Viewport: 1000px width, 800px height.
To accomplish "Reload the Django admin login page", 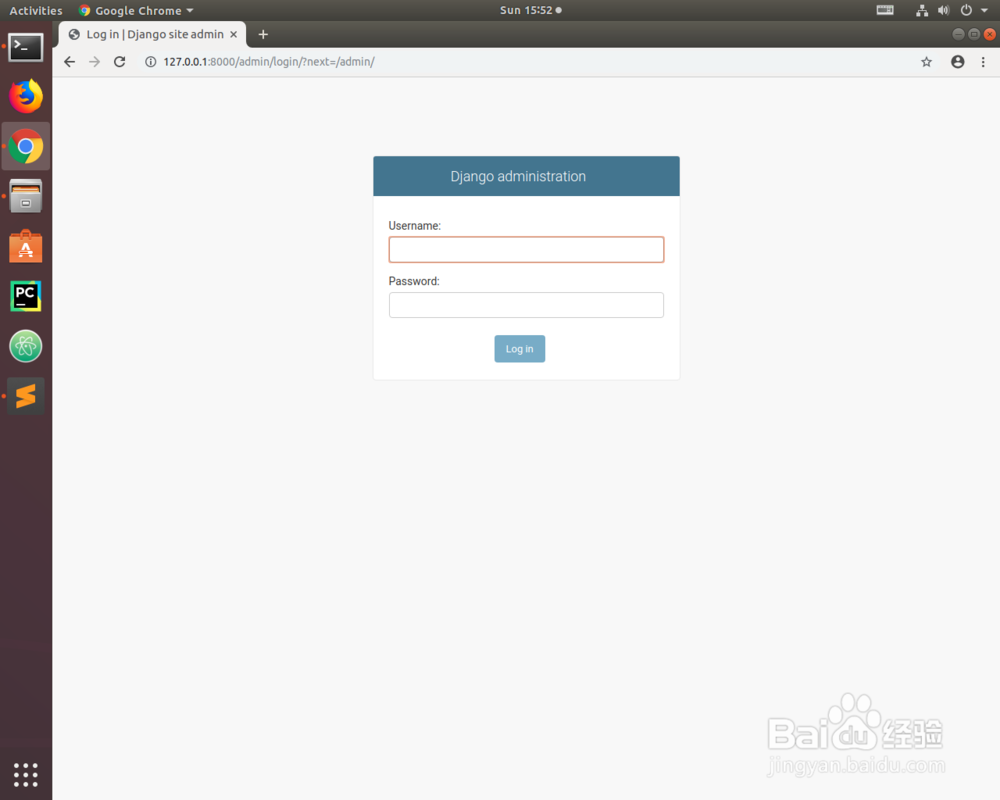I will (x=119, y=62).
